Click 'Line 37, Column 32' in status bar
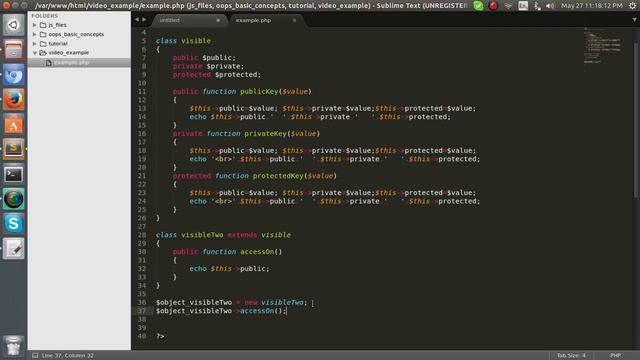This screenshot has width=640, height=360. pyautogui.click(x=68, y=356)
